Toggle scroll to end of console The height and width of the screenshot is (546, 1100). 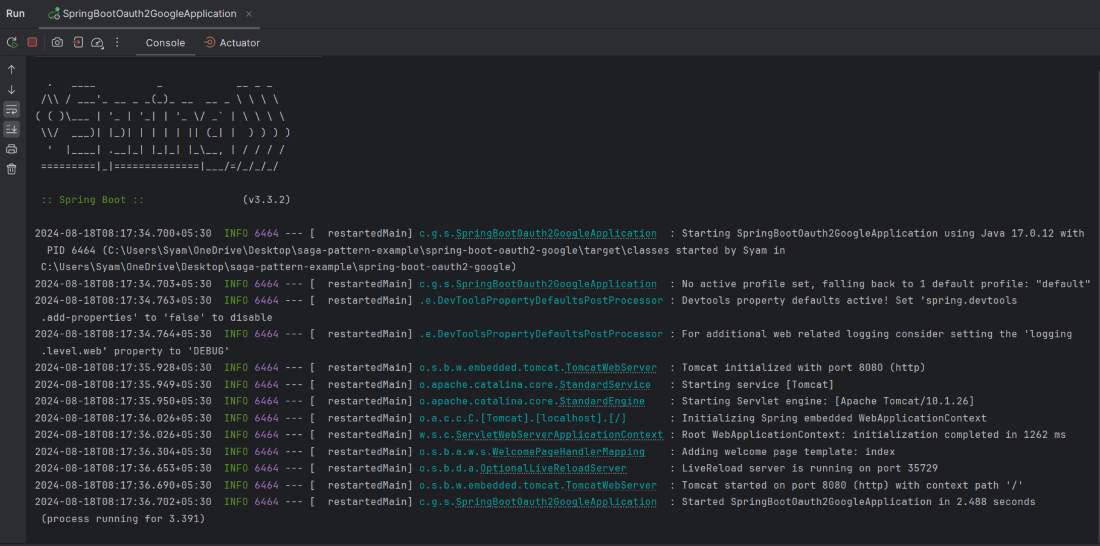[x=11, y=129]
